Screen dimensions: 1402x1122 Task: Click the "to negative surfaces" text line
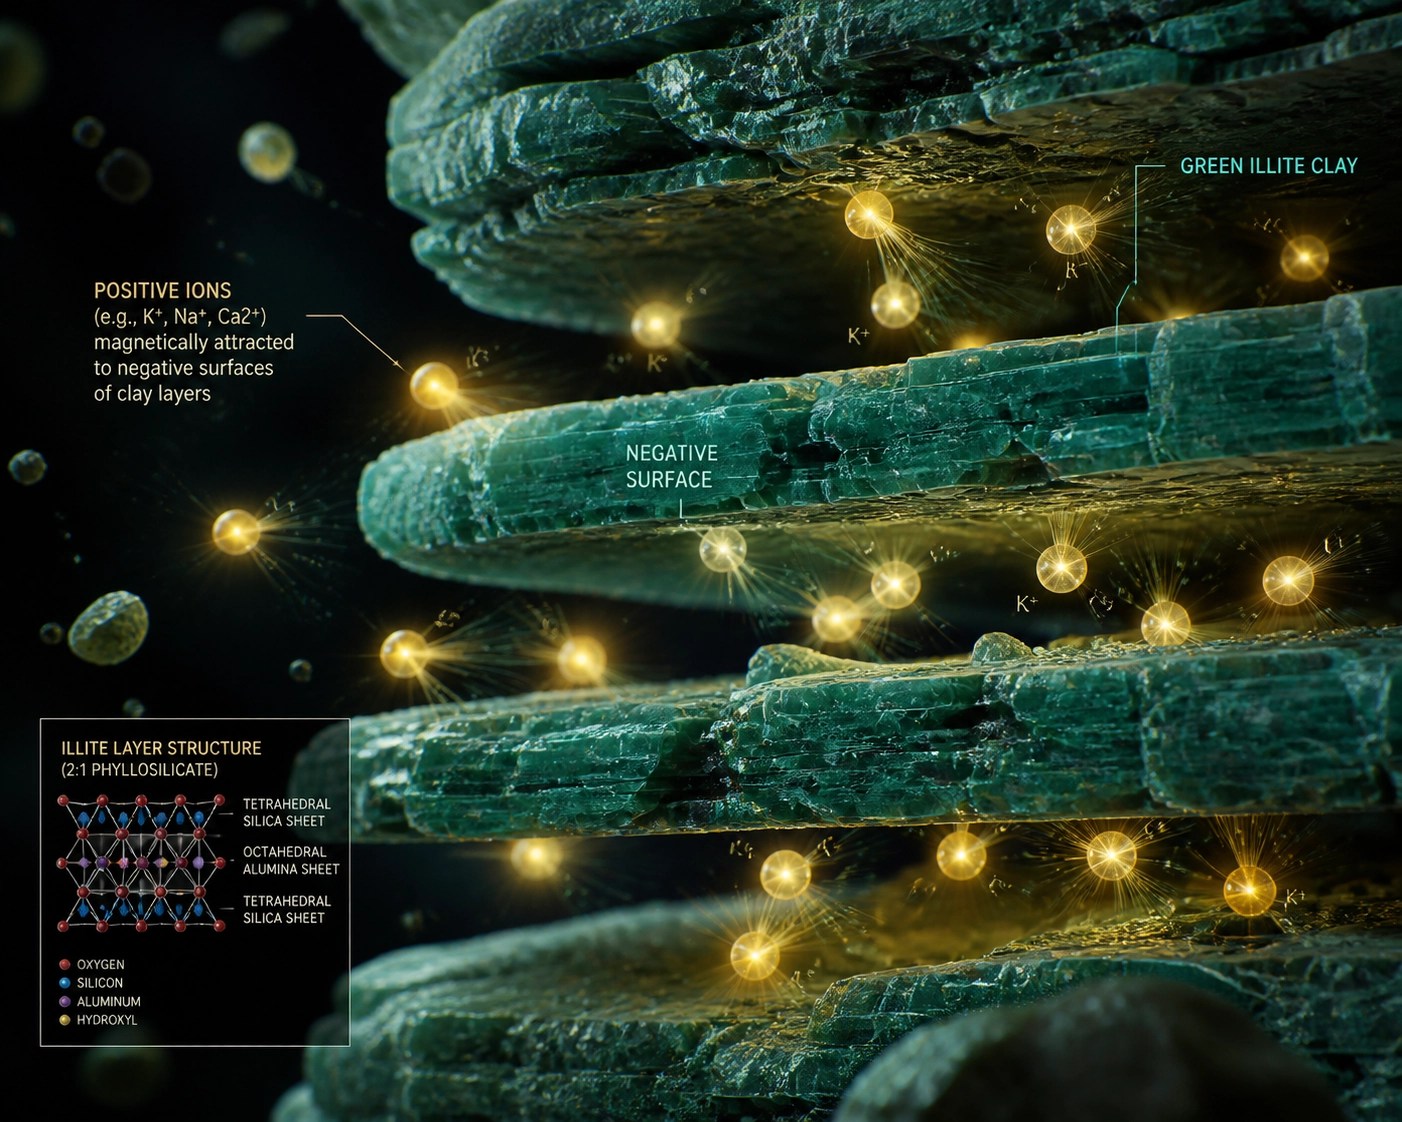click(x=184, y=368)
